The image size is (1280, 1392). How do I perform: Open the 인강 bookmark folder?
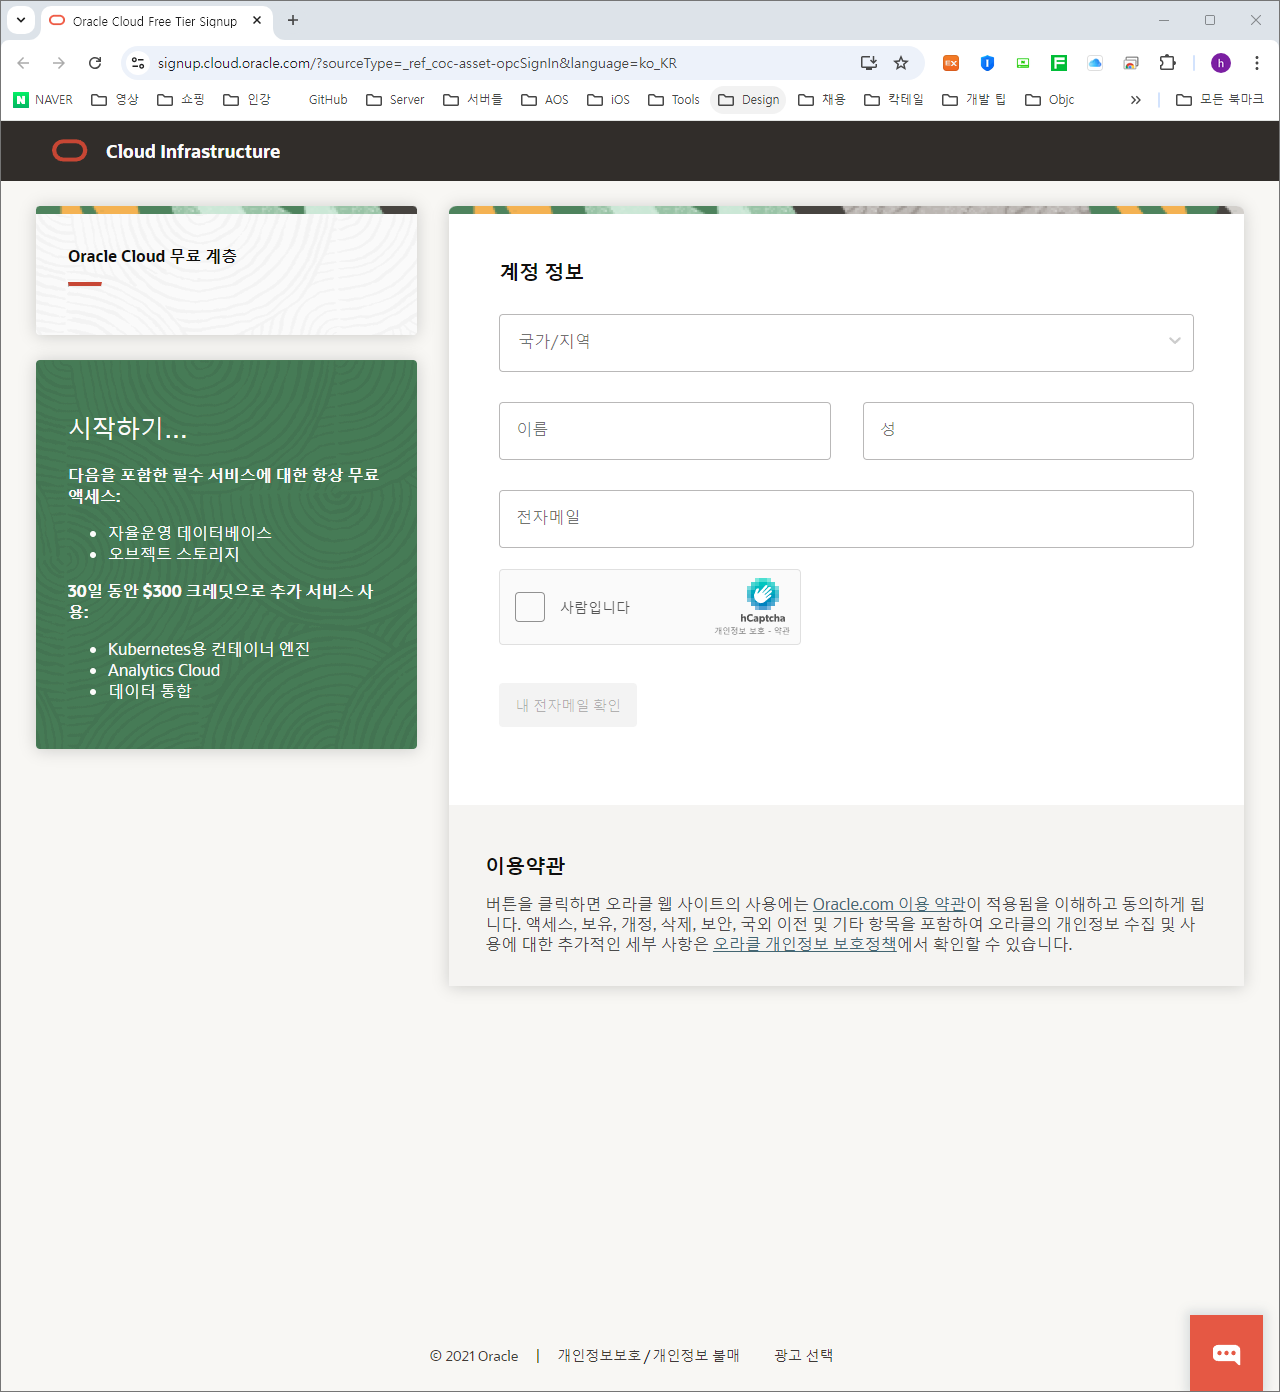click(247, 99)
